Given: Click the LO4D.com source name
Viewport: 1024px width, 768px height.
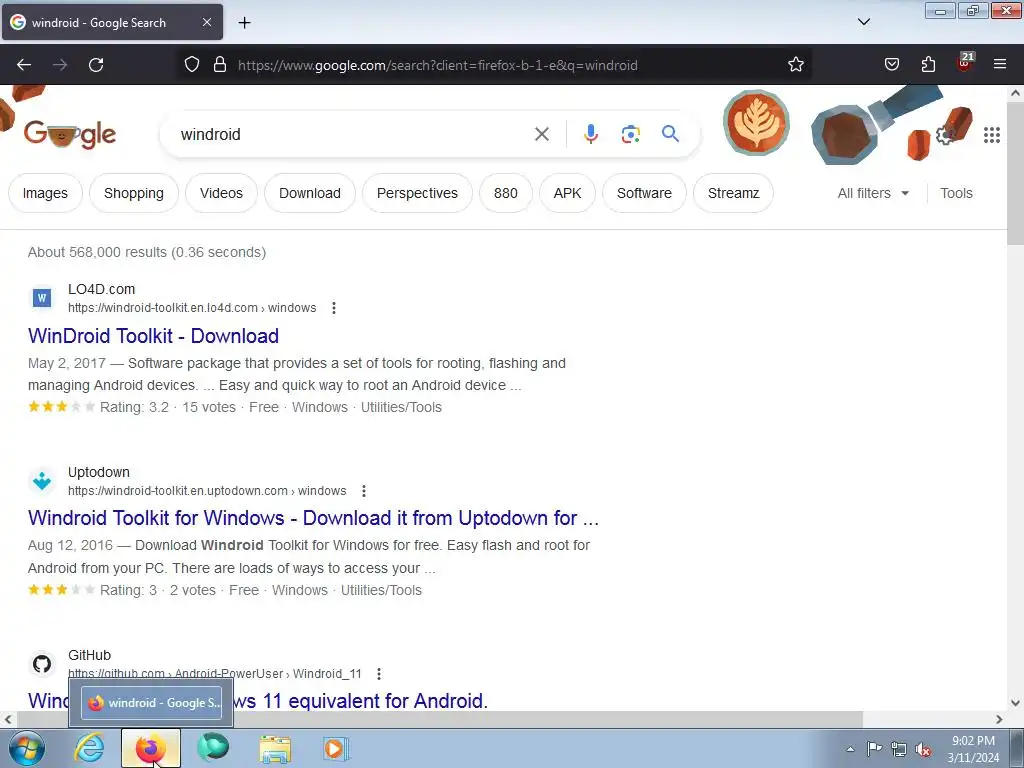Looking at the screenshot, I should [101, 289].
